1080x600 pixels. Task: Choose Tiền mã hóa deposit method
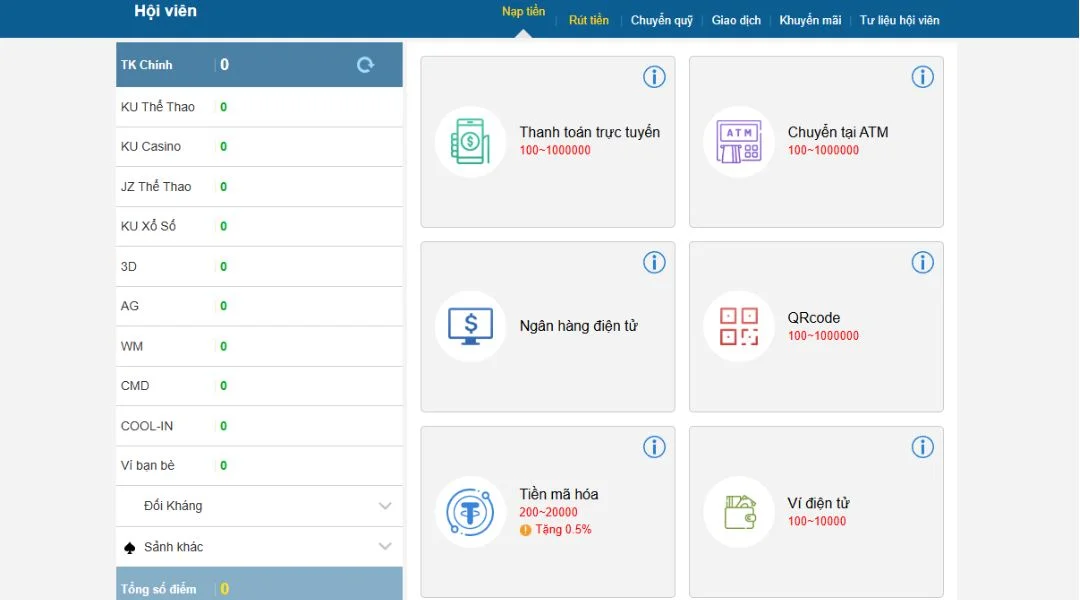(548, 512)
